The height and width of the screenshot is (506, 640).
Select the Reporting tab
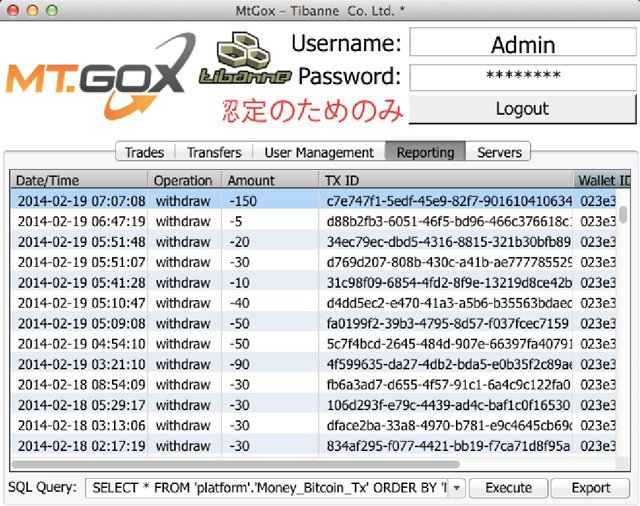pyautogui.click(x=425, y=152)
